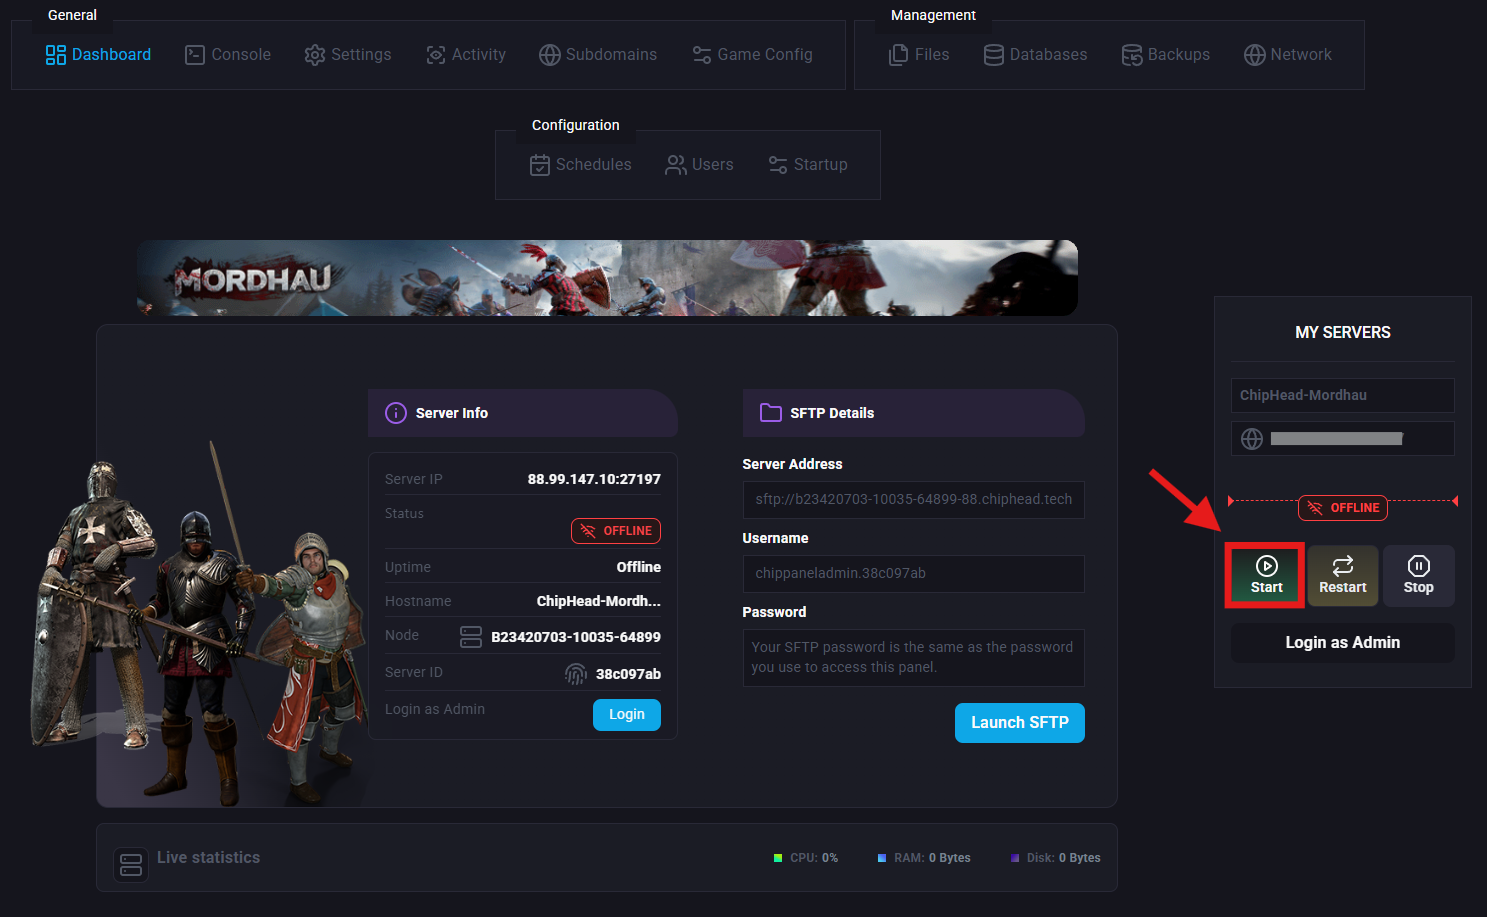
Task: Click the SFTP Details header text
Action: (832, 413)
